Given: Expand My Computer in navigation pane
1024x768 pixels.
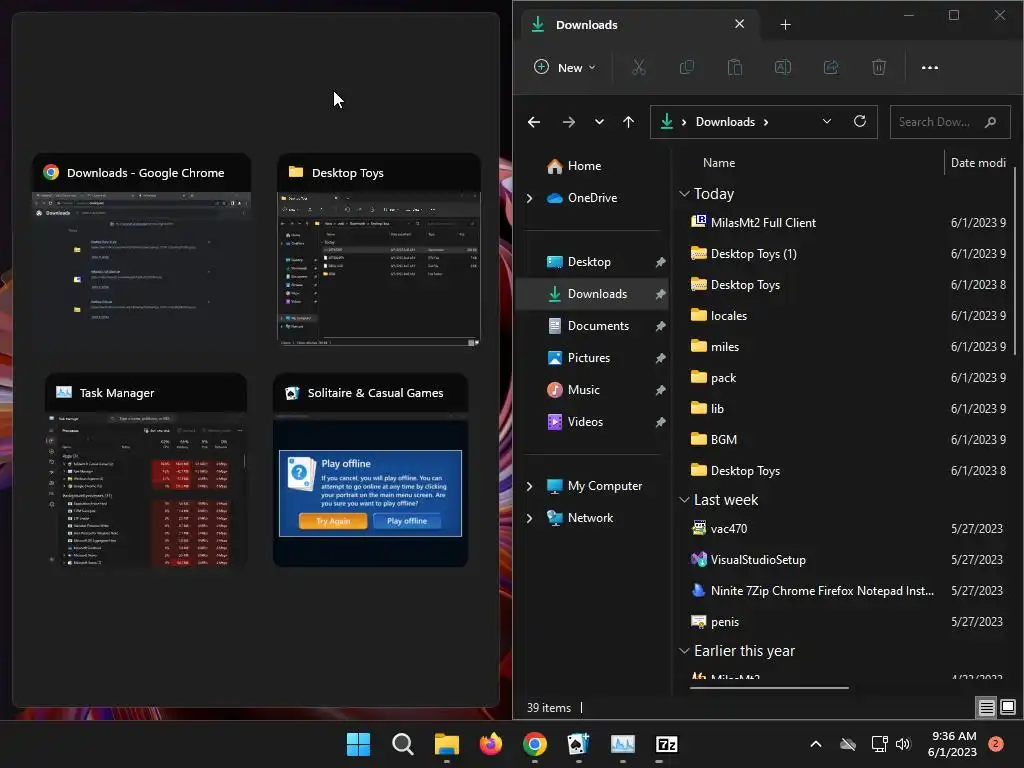Looking at the screenshot, I should pos(530,486).
